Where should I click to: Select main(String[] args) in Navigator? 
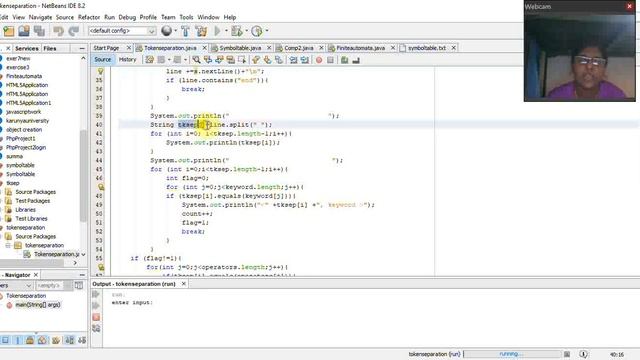(x=38, y=305)
